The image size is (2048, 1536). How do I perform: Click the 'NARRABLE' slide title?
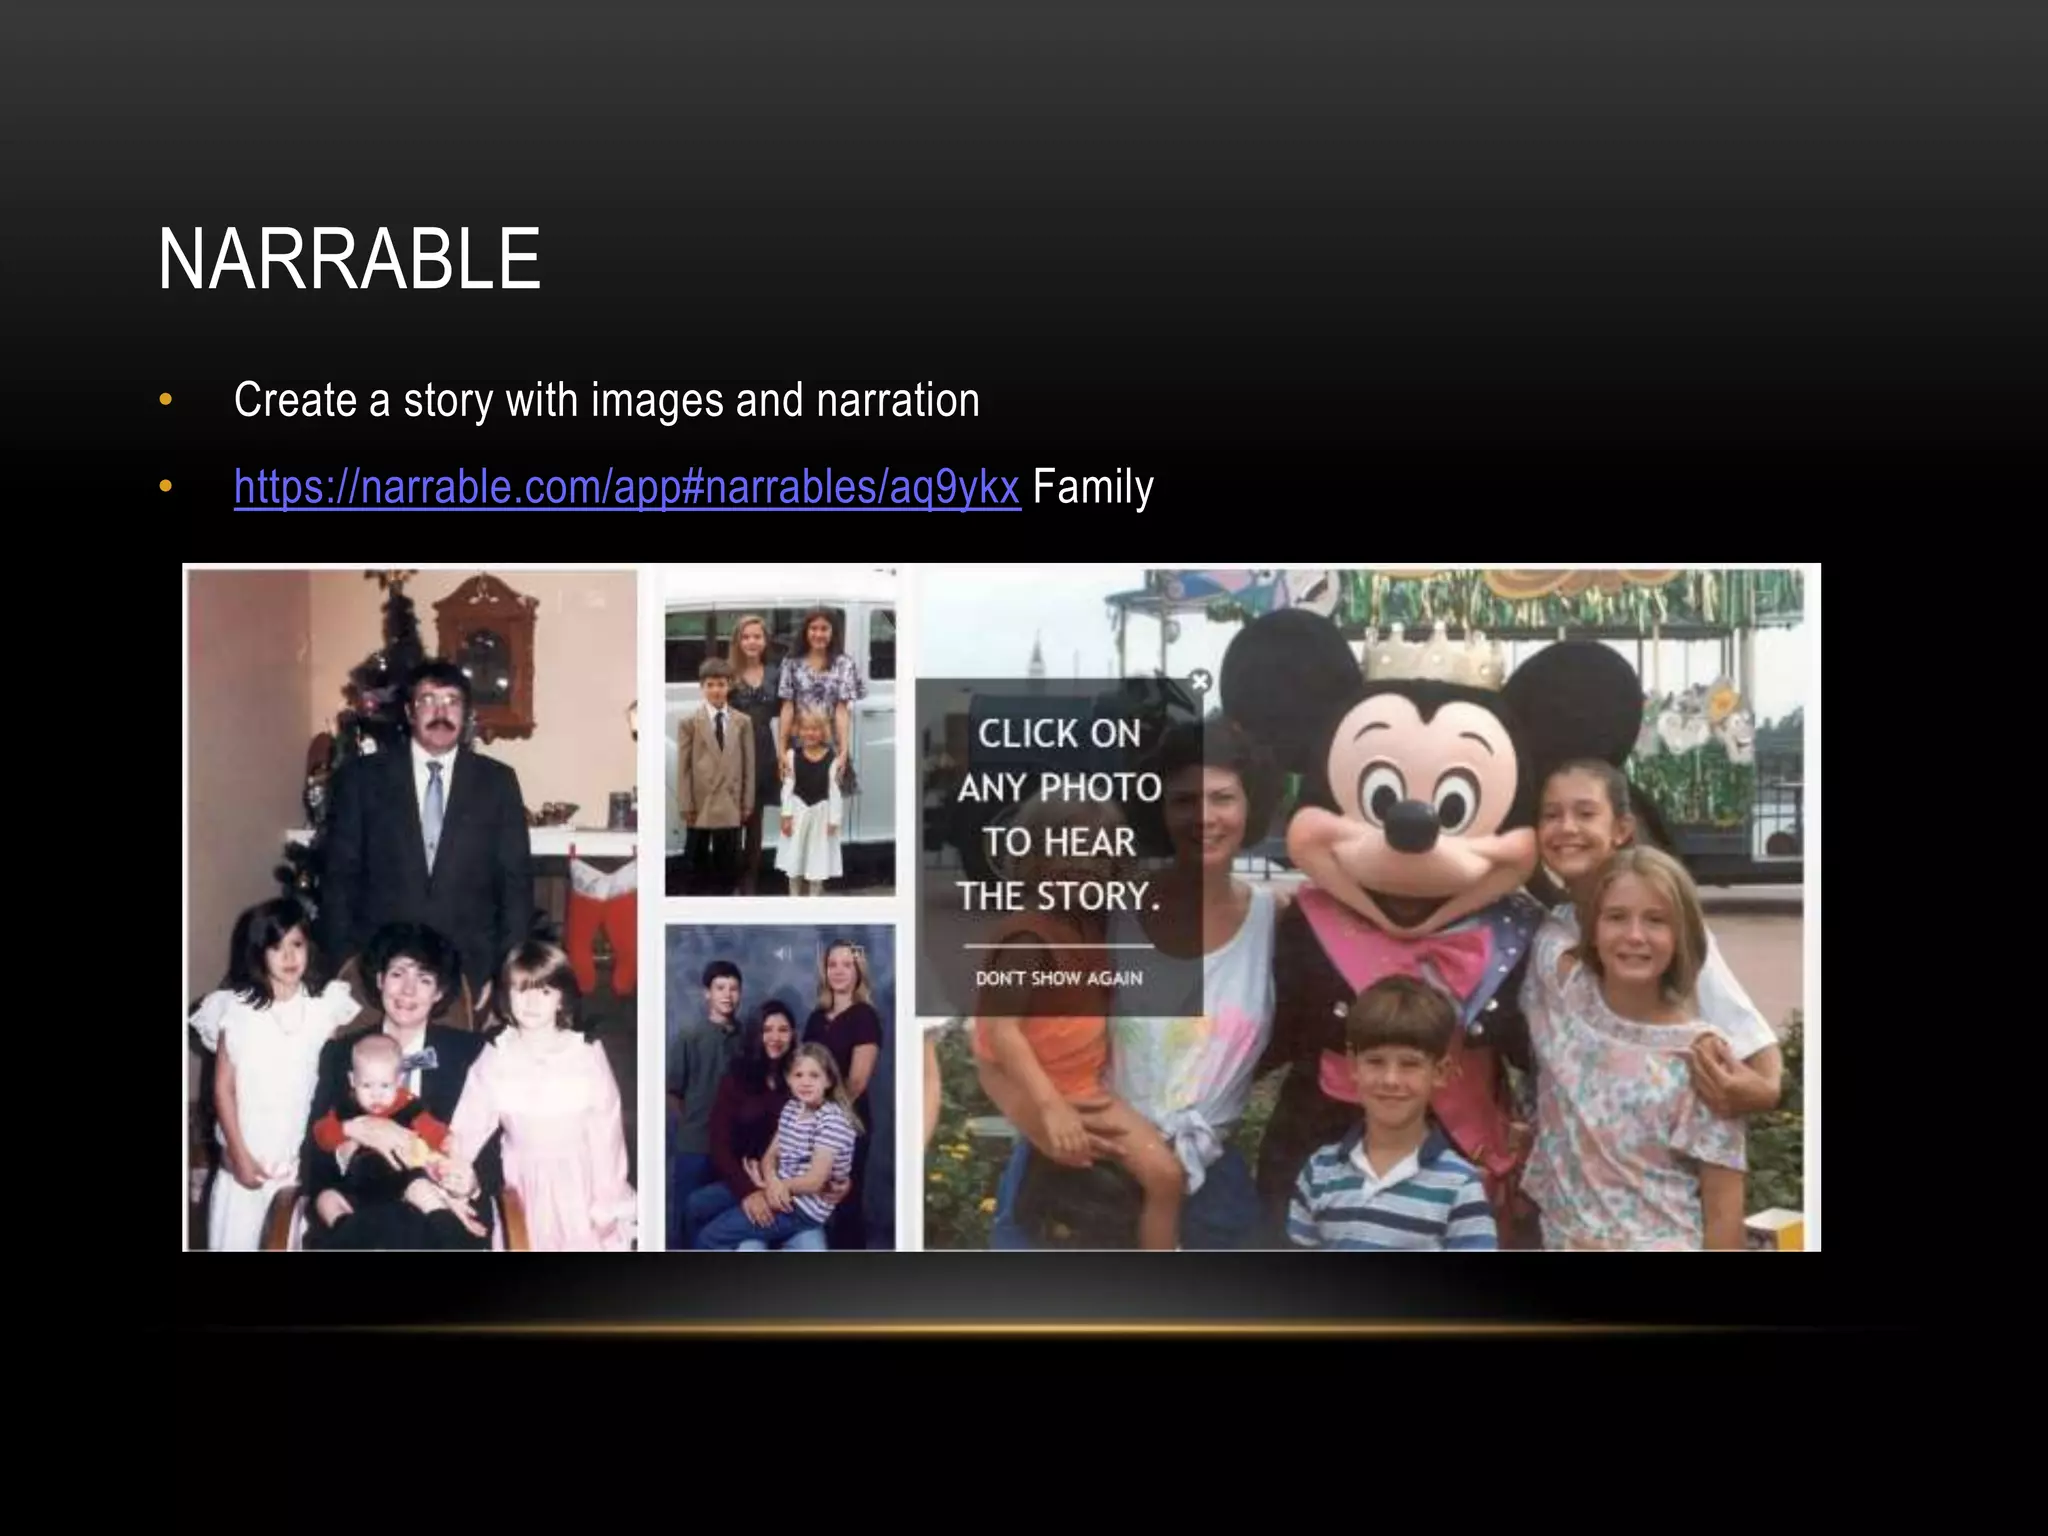(x=349, y=260)
